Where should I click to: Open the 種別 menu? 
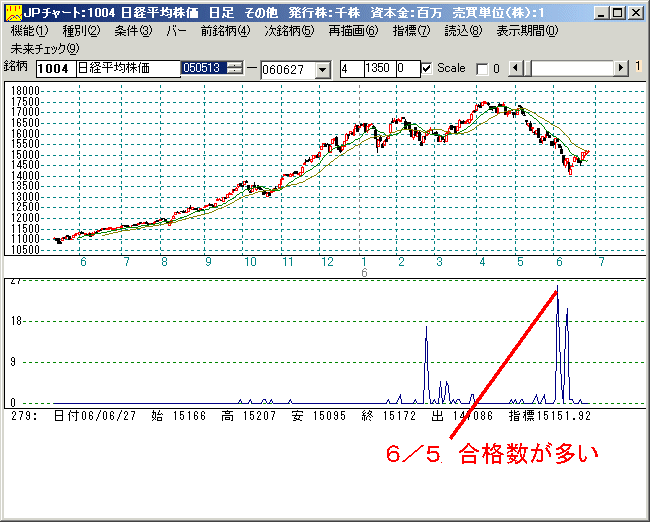click(81, 31)
